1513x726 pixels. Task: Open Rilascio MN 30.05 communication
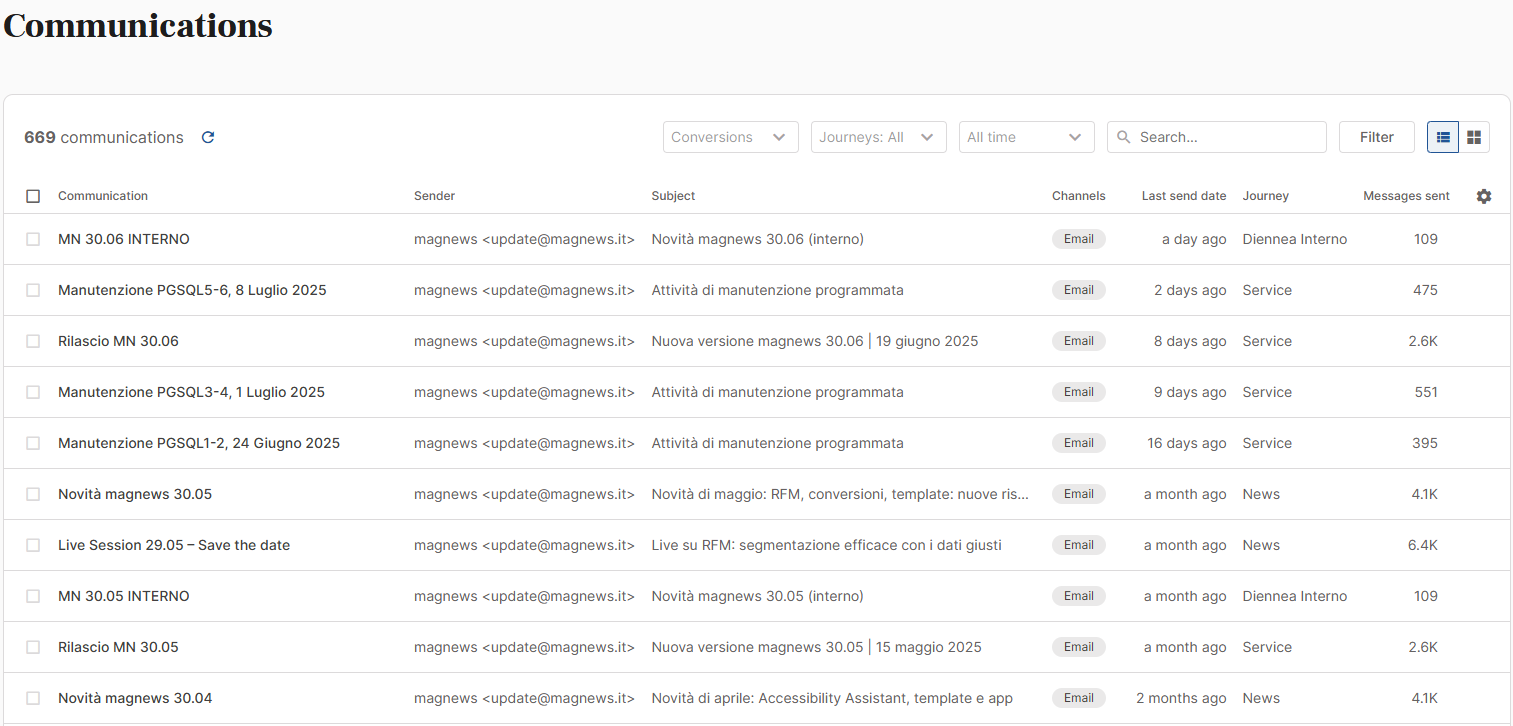118,647
